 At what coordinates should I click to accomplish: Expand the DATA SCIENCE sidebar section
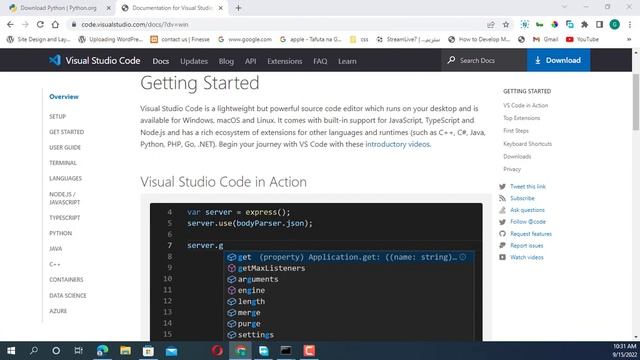point(68,296)
